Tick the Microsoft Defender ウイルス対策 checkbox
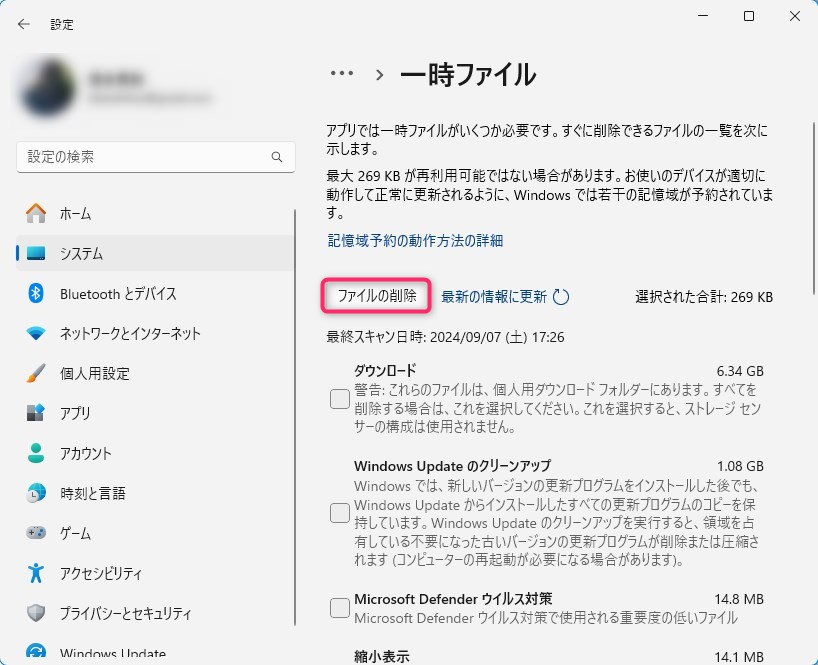Image resolution: width=818 pixels, height=665 pixels. pyautogui.click(x=340, y=607)
